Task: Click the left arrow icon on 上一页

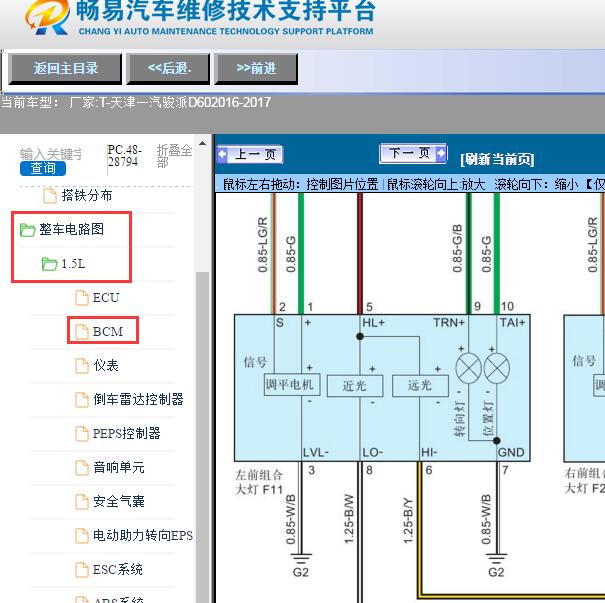Action: click(x=223, y=154)
